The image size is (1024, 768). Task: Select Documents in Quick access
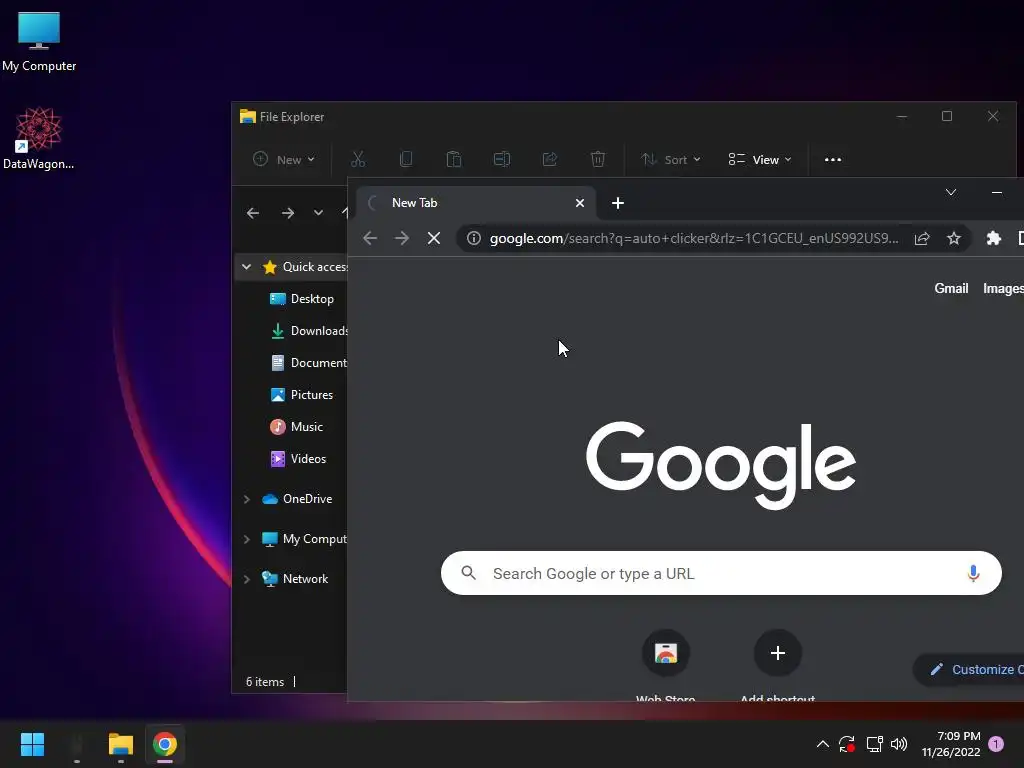tap(308, 362)
